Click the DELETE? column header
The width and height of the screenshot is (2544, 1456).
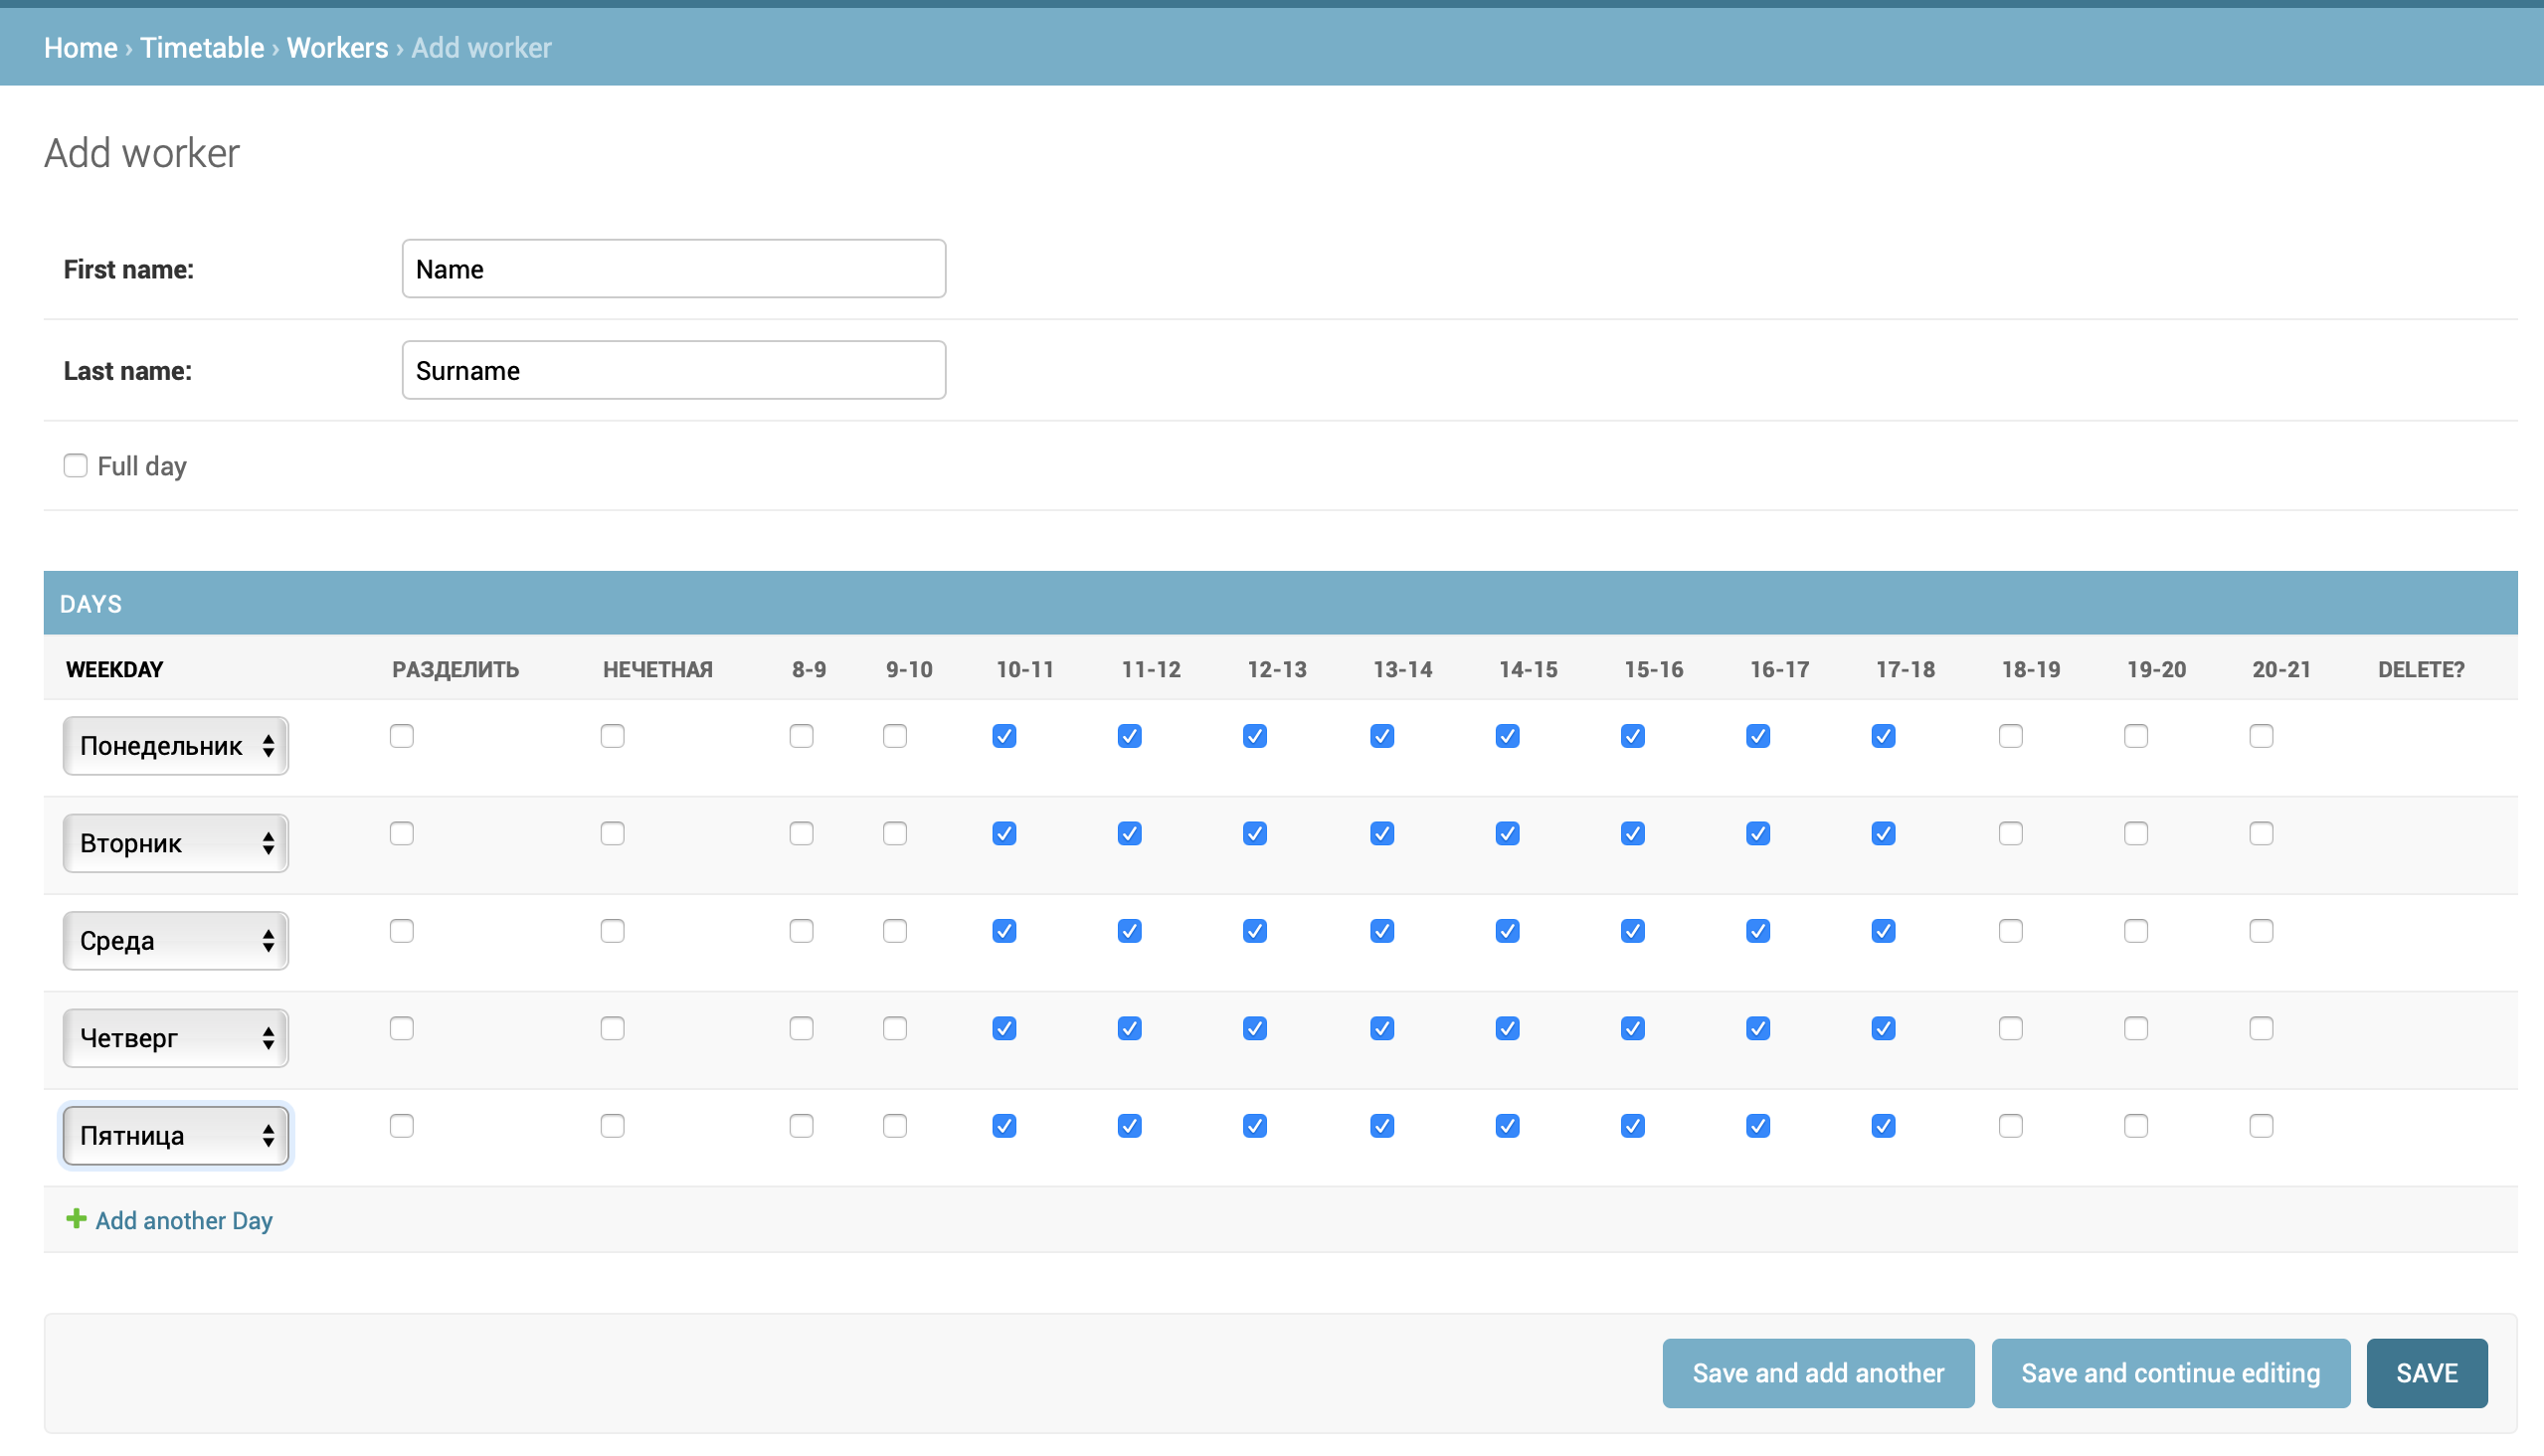(2421, 669)
